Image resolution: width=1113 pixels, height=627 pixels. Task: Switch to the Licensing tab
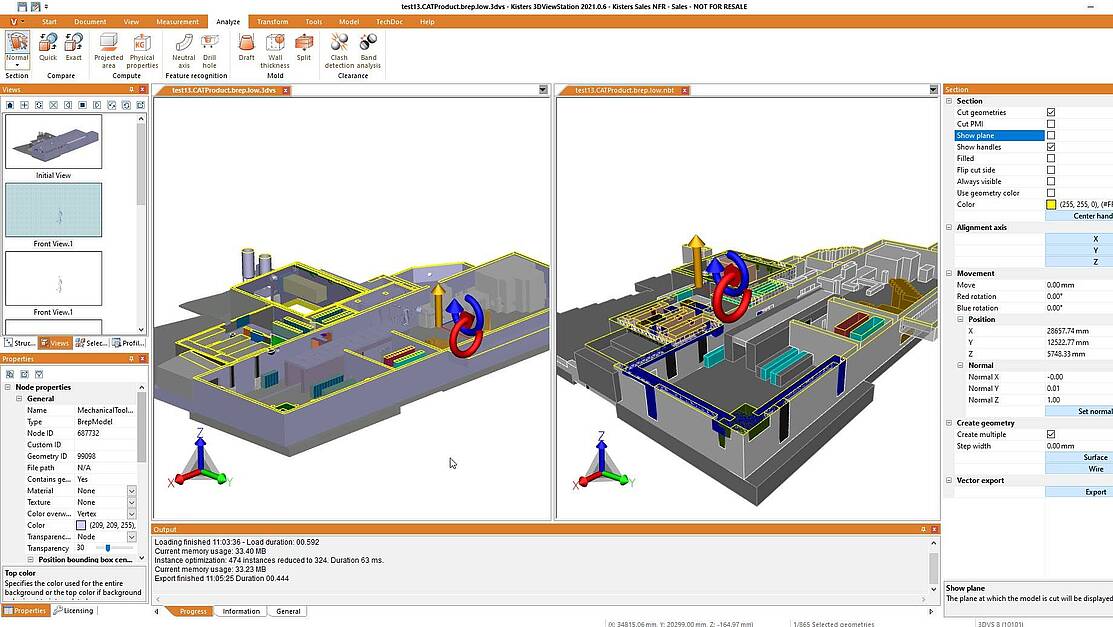(73, 610)
